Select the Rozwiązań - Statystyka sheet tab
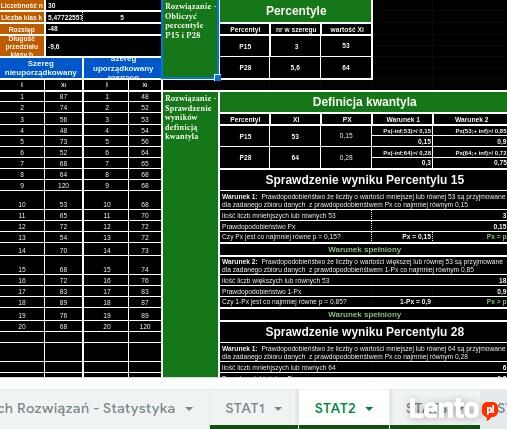The image size is (507, 429). click(x=87, y=408)
